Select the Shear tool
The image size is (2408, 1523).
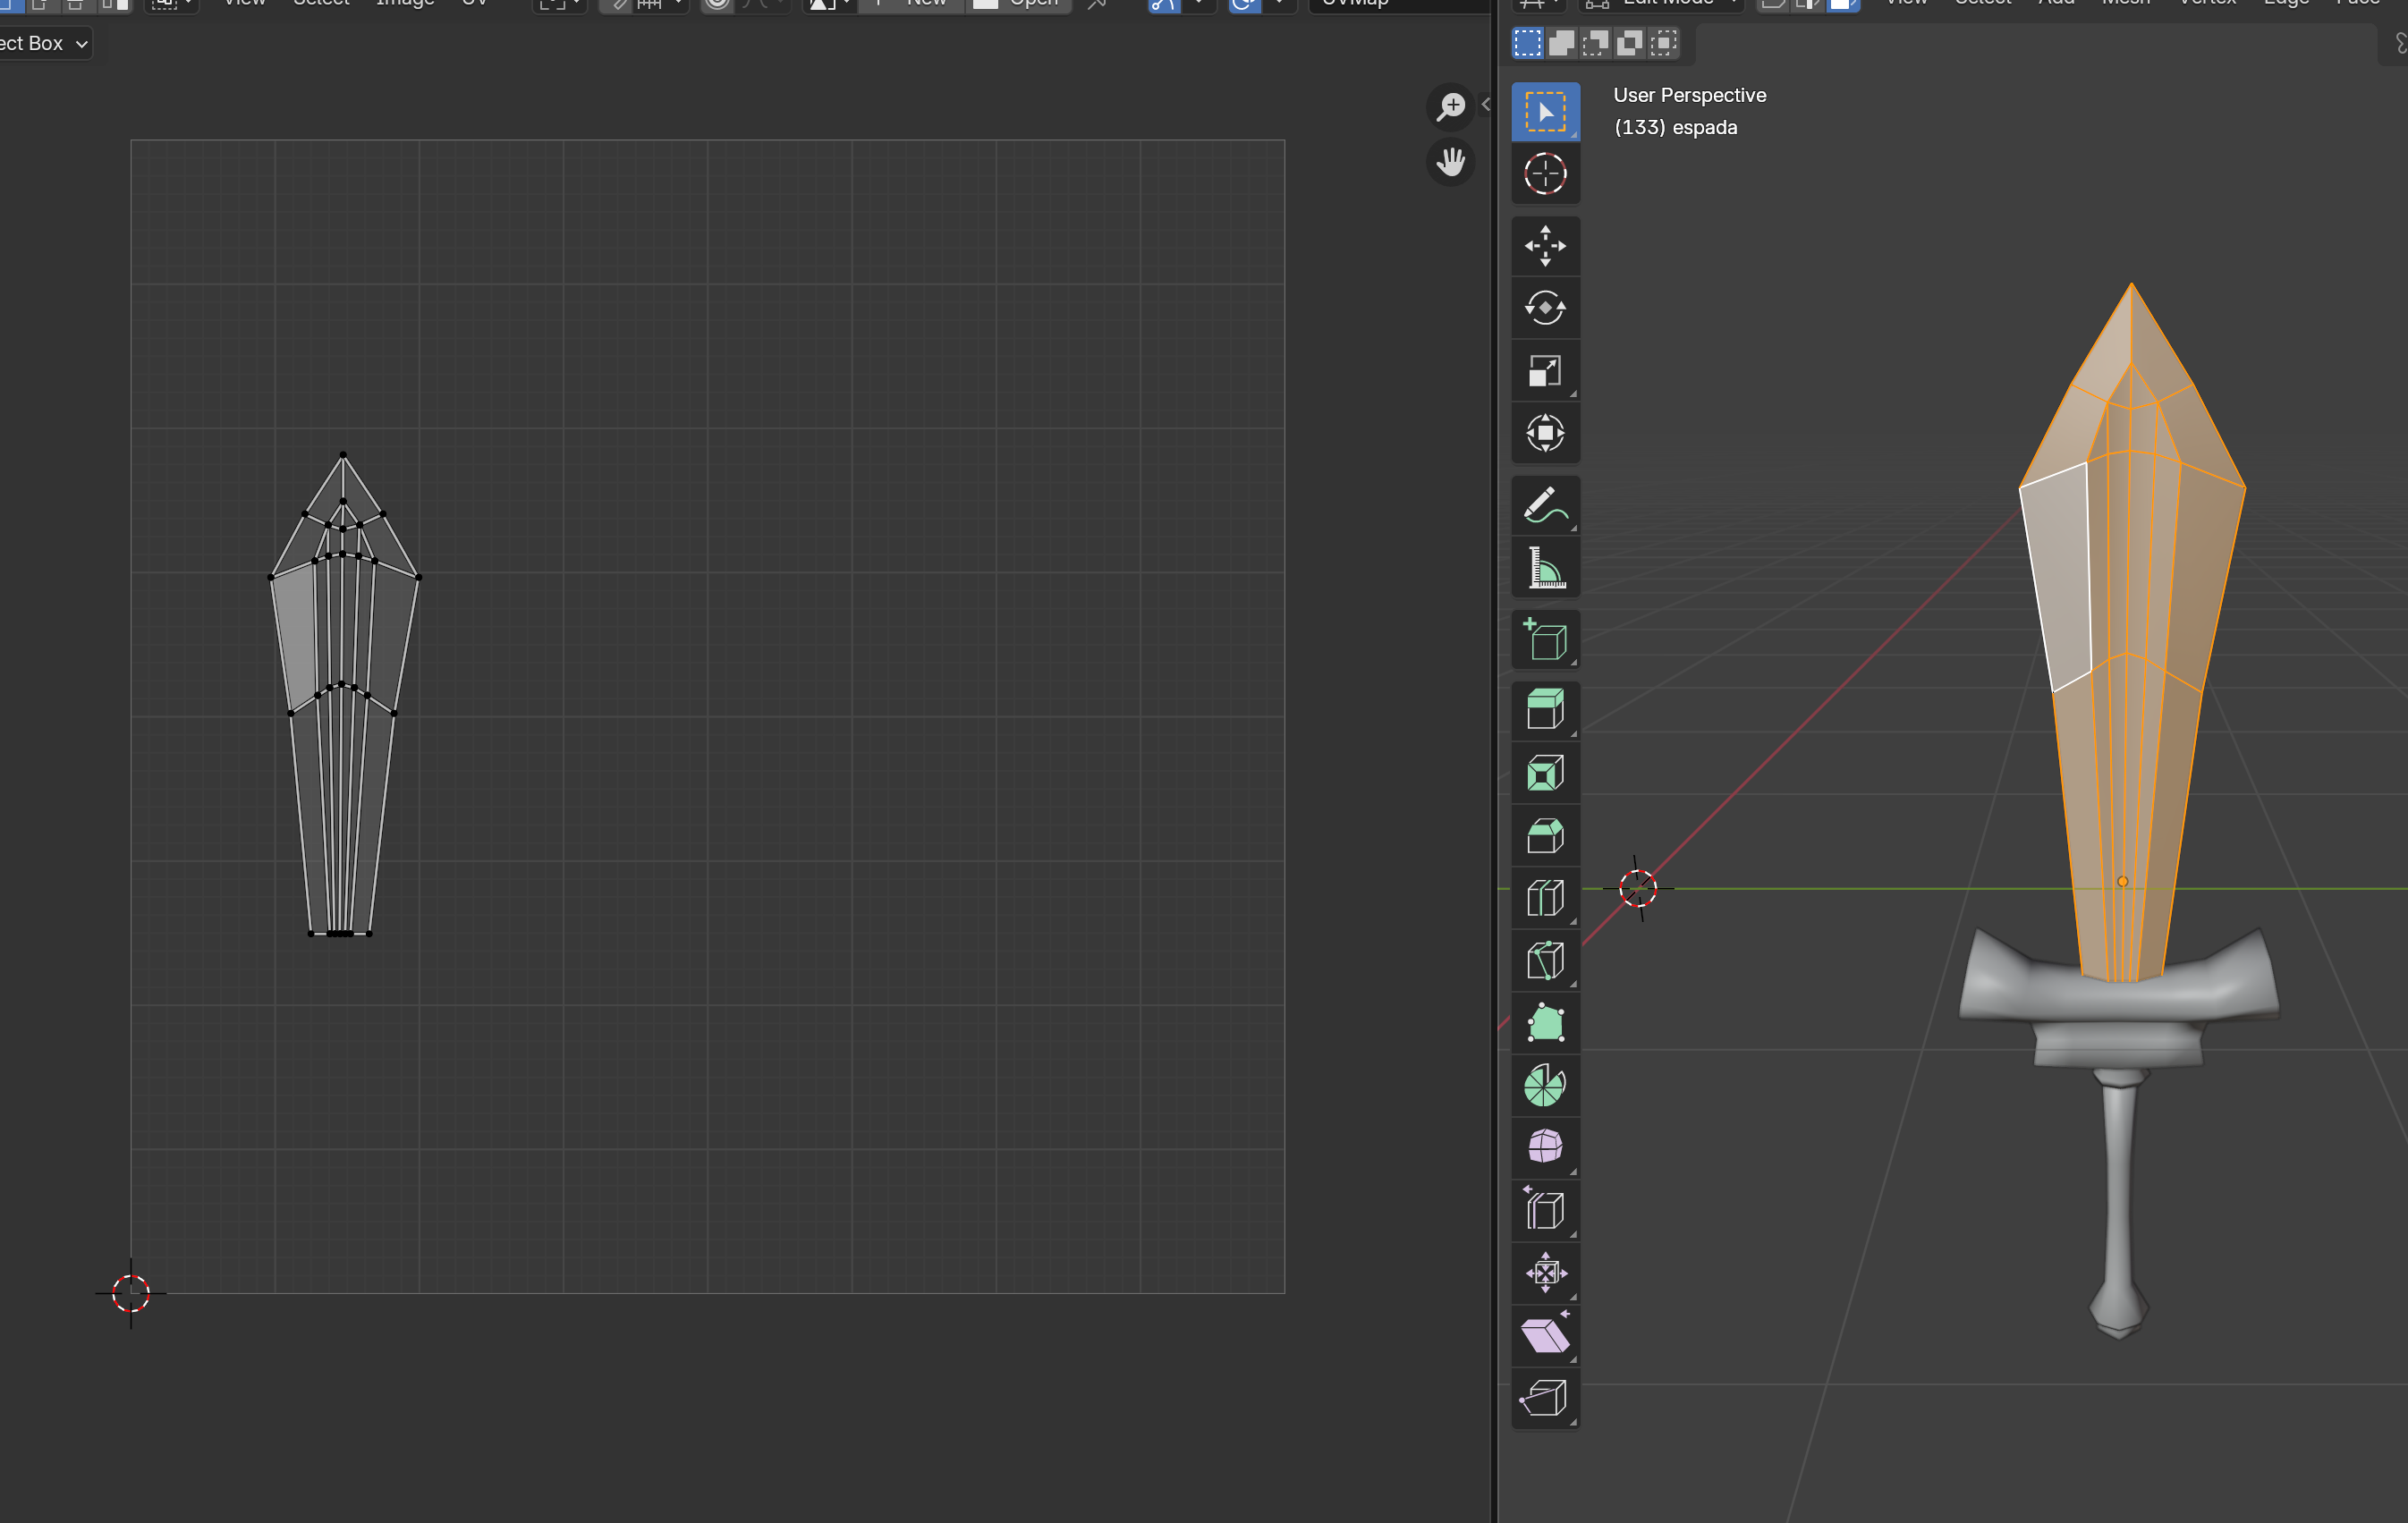(1545, 1335)
